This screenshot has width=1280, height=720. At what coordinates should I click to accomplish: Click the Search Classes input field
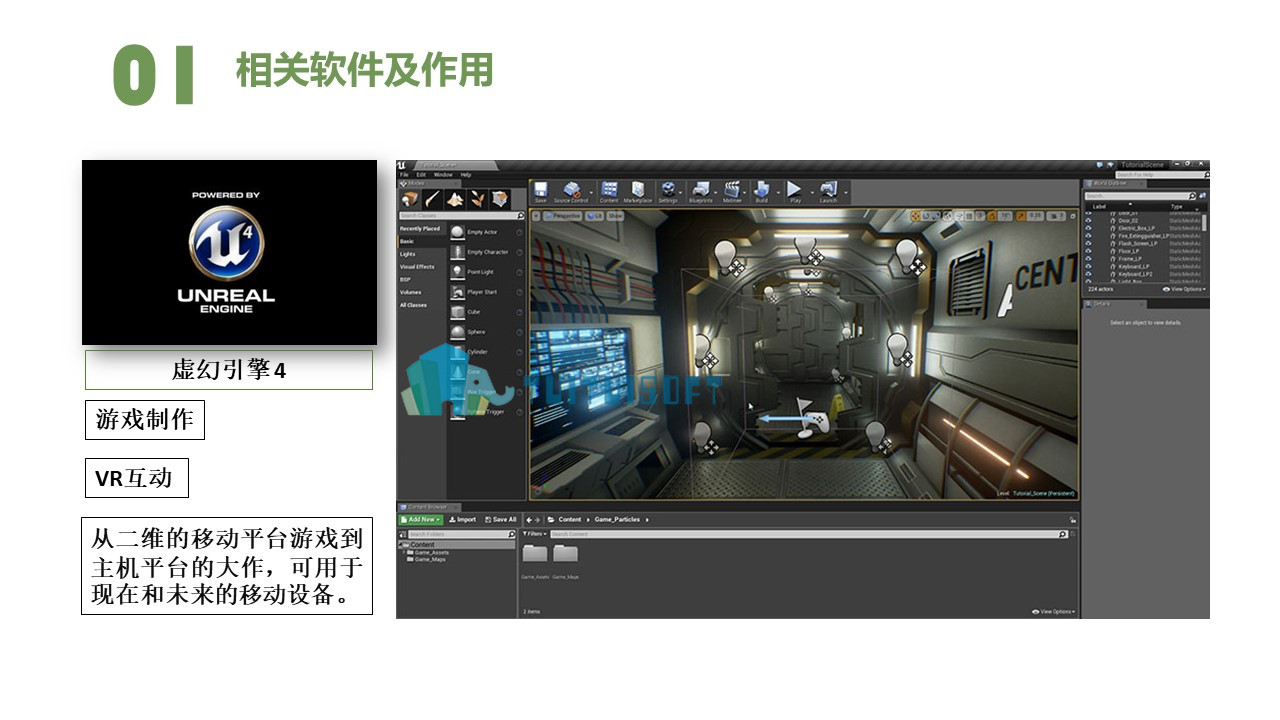[461, 216]
